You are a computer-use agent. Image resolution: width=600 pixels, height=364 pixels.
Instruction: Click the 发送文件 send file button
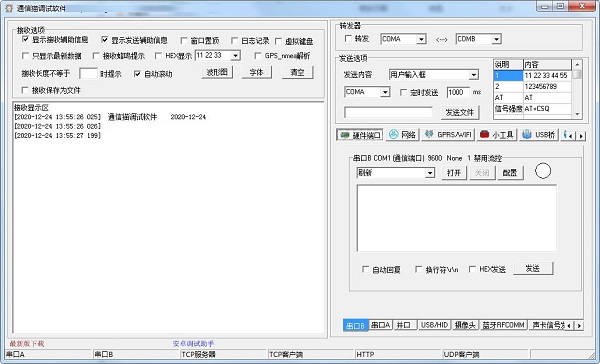coord(460,112)
